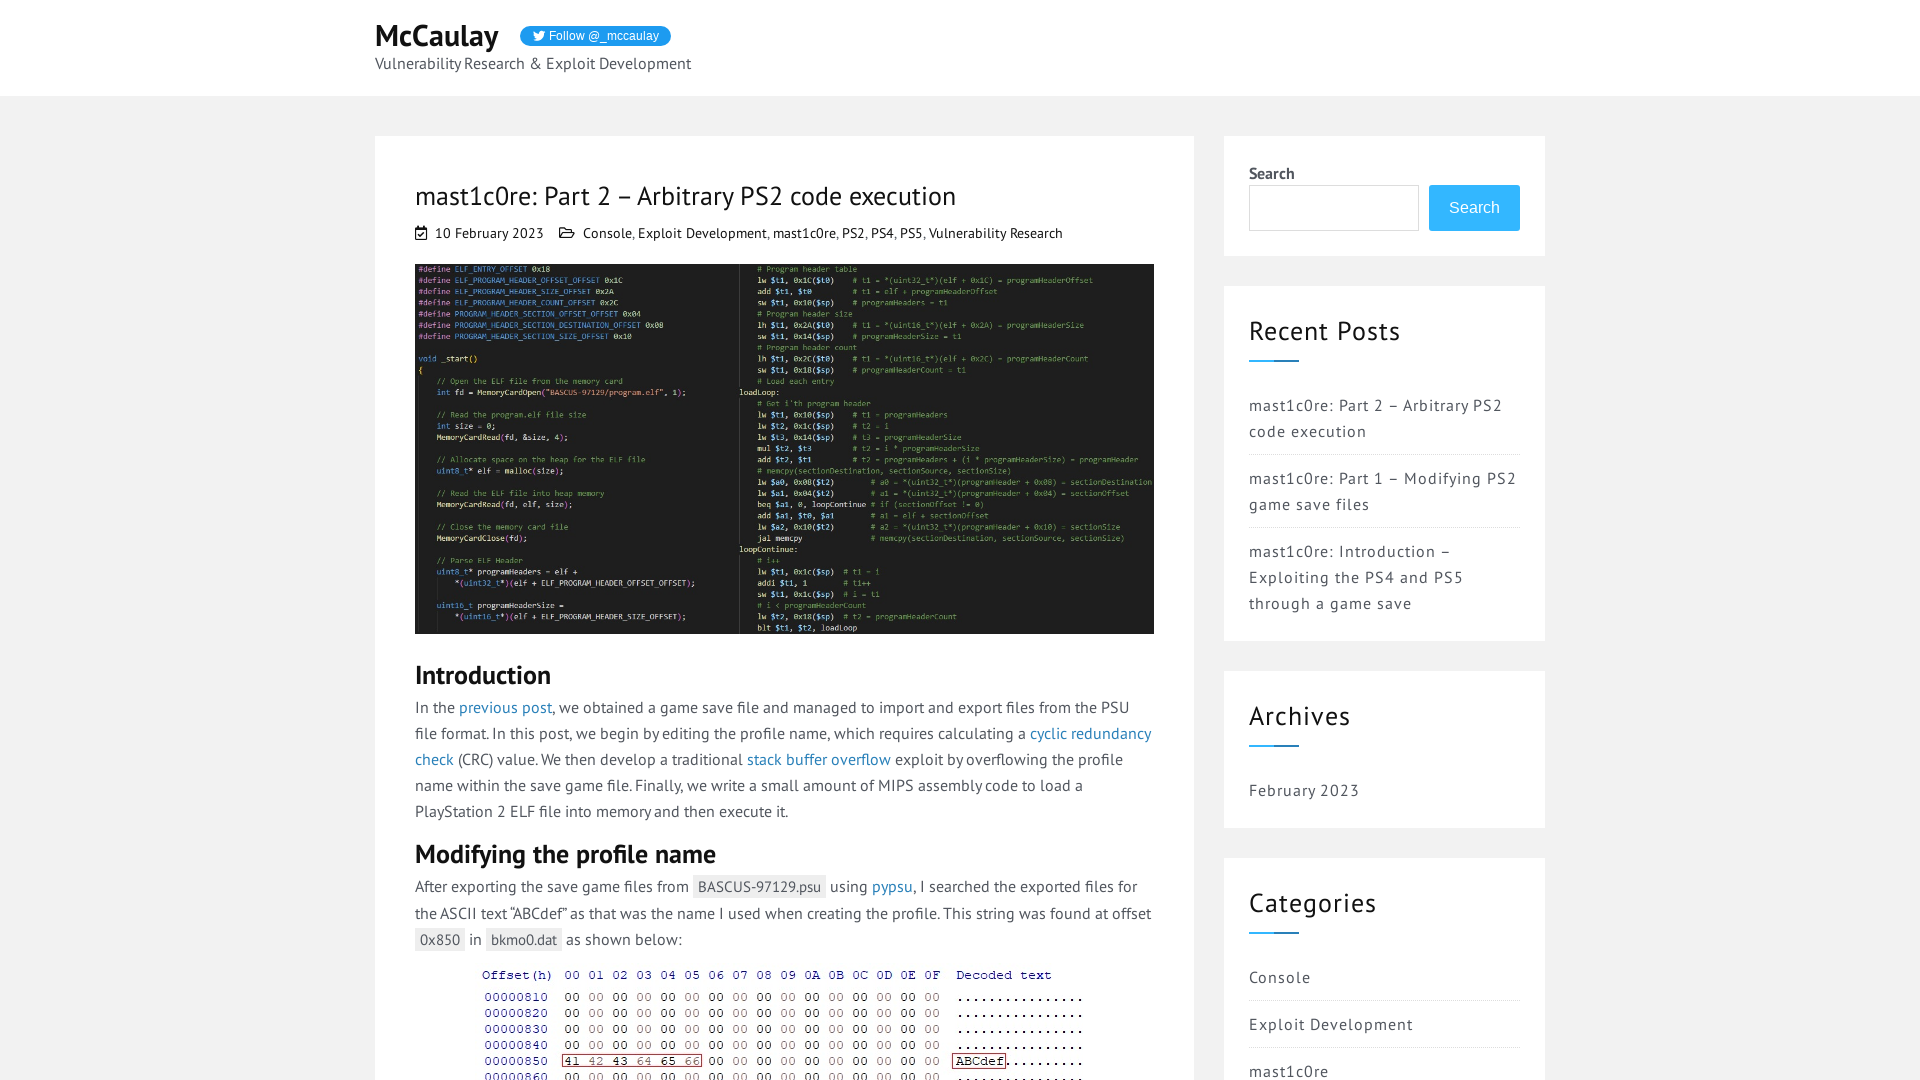The height and width of the screenshot is (1080, 1920).
Task: Click the calendar icon beside the date
Action: 421,233
